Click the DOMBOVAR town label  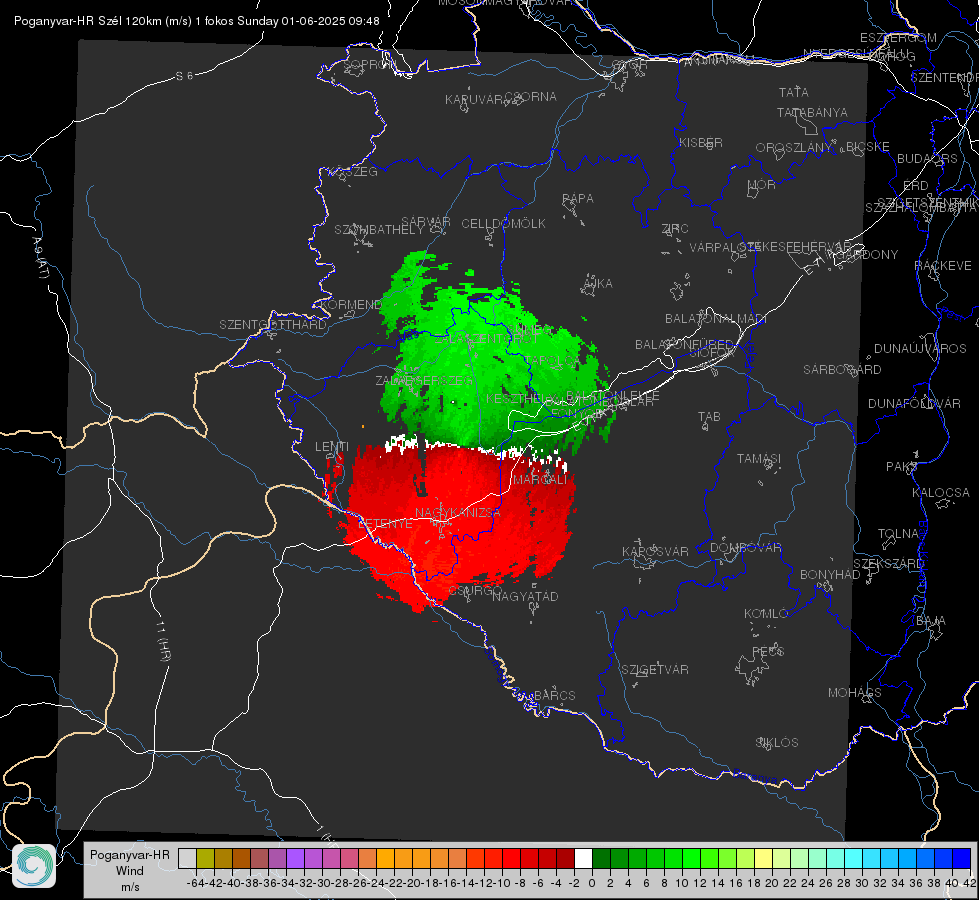tap(745, 548)
